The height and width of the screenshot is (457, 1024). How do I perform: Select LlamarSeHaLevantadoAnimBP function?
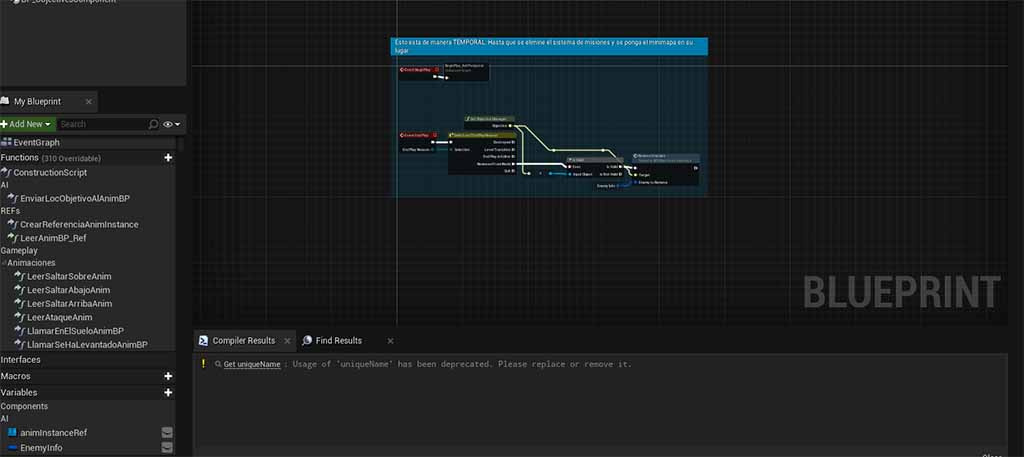coord(87,345)
